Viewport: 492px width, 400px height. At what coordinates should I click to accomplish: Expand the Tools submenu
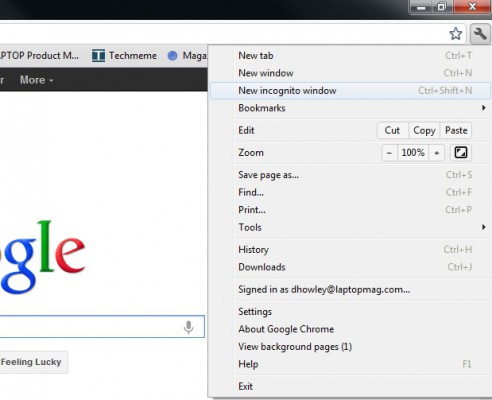coord(350,227)
